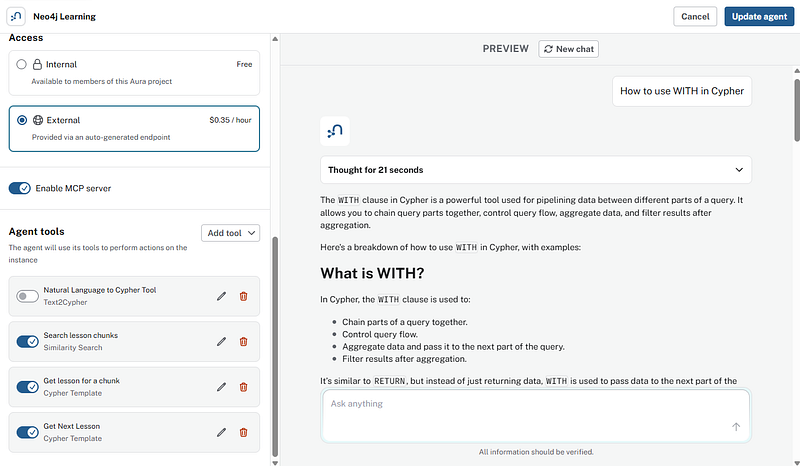Screen dimensions: 800x466
Task: Click the 'Text2Cypher' tool type label
Action: [x=65, y=302]
